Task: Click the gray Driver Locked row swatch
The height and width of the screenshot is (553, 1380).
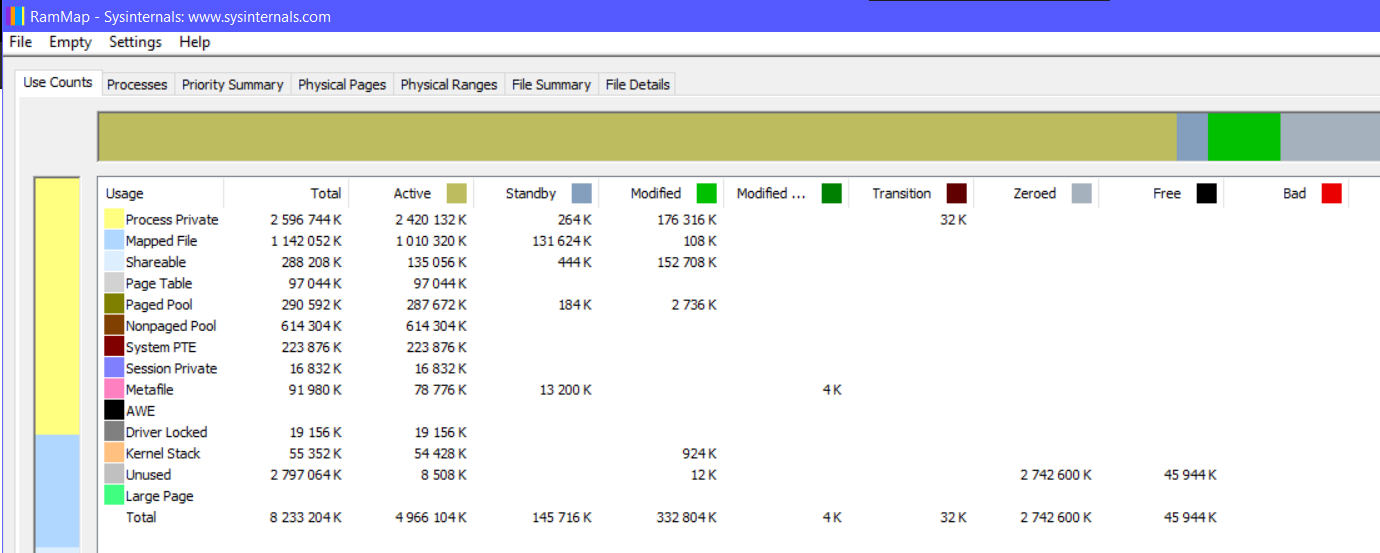Action: click(114, 432)
